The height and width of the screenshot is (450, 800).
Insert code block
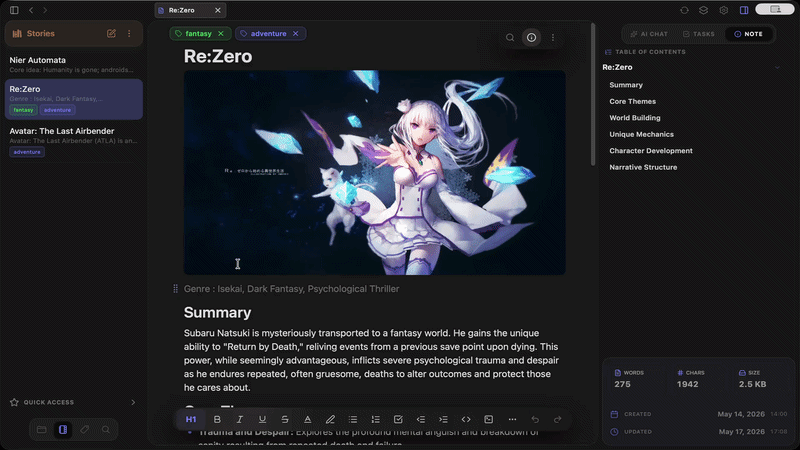489,419
